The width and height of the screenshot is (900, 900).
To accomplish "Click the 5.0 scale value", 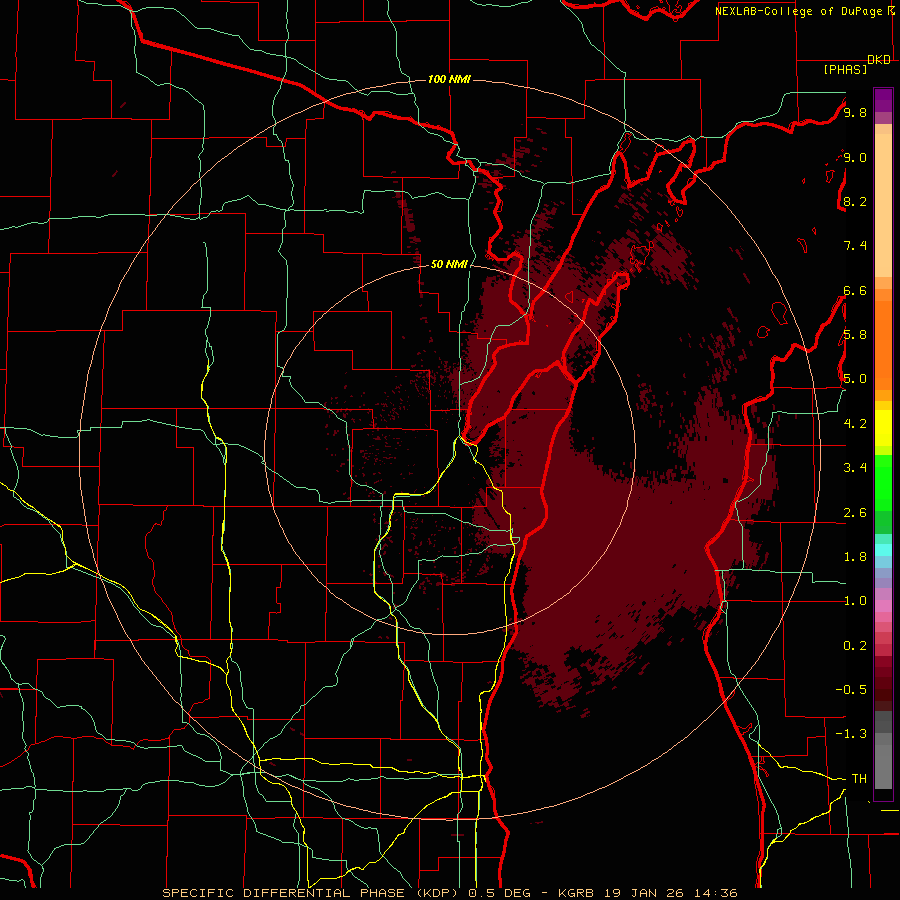I will pos(855,379).
